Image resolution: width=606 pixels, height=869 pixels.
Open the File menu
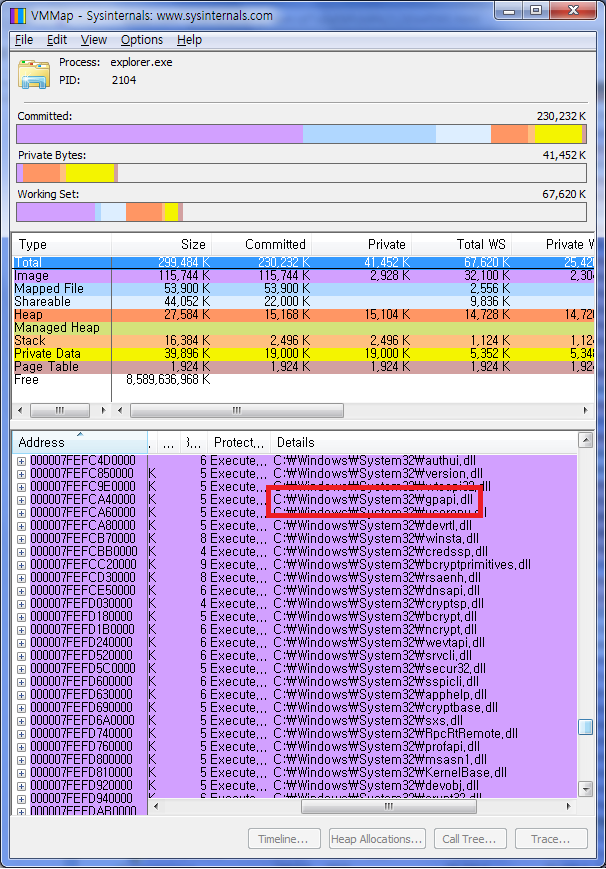pos(24,40)
